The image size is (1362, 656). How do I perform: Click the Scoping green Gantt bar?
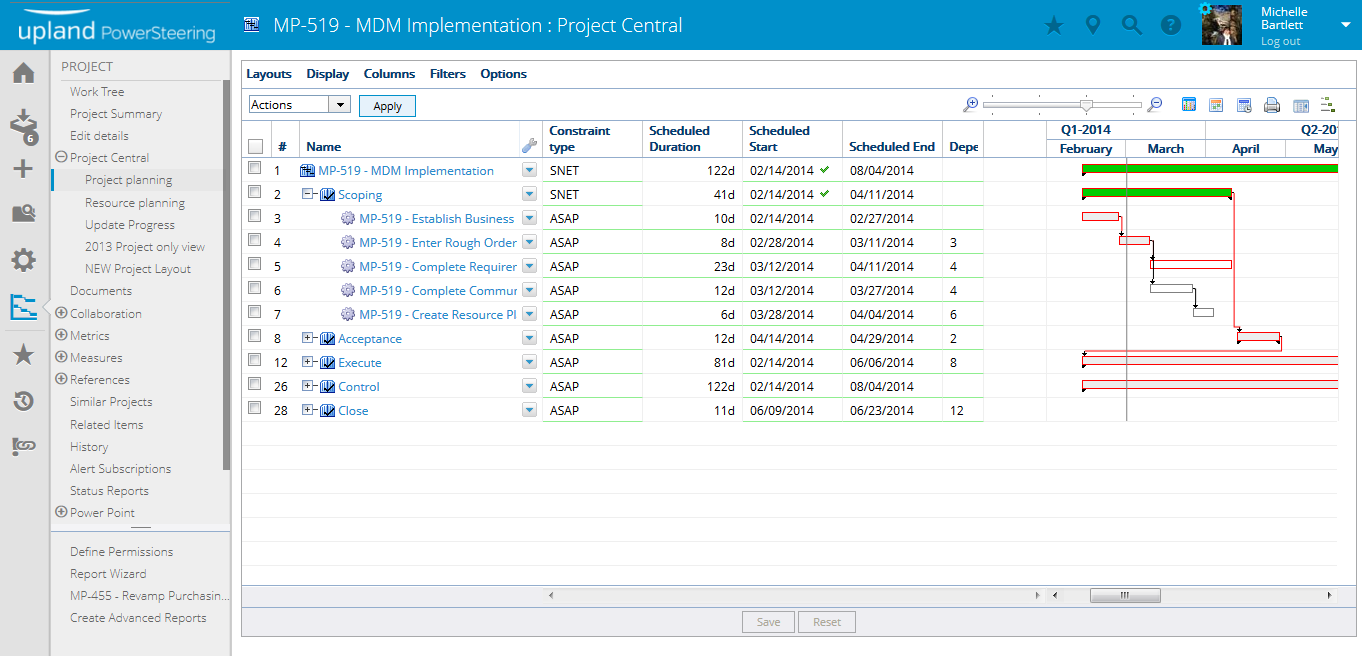click(x=1157, y=193)
